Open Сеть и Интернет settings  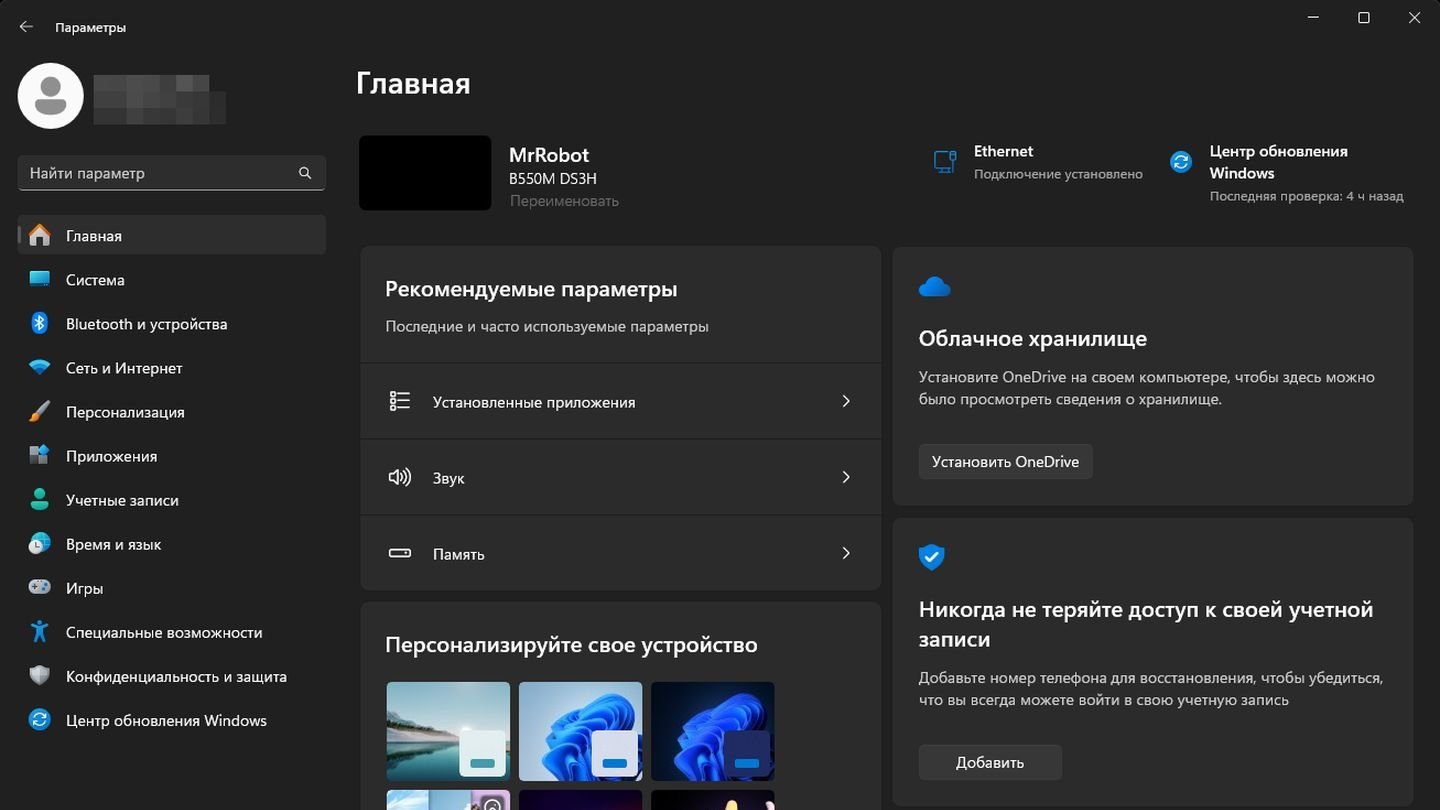point(172,368)
